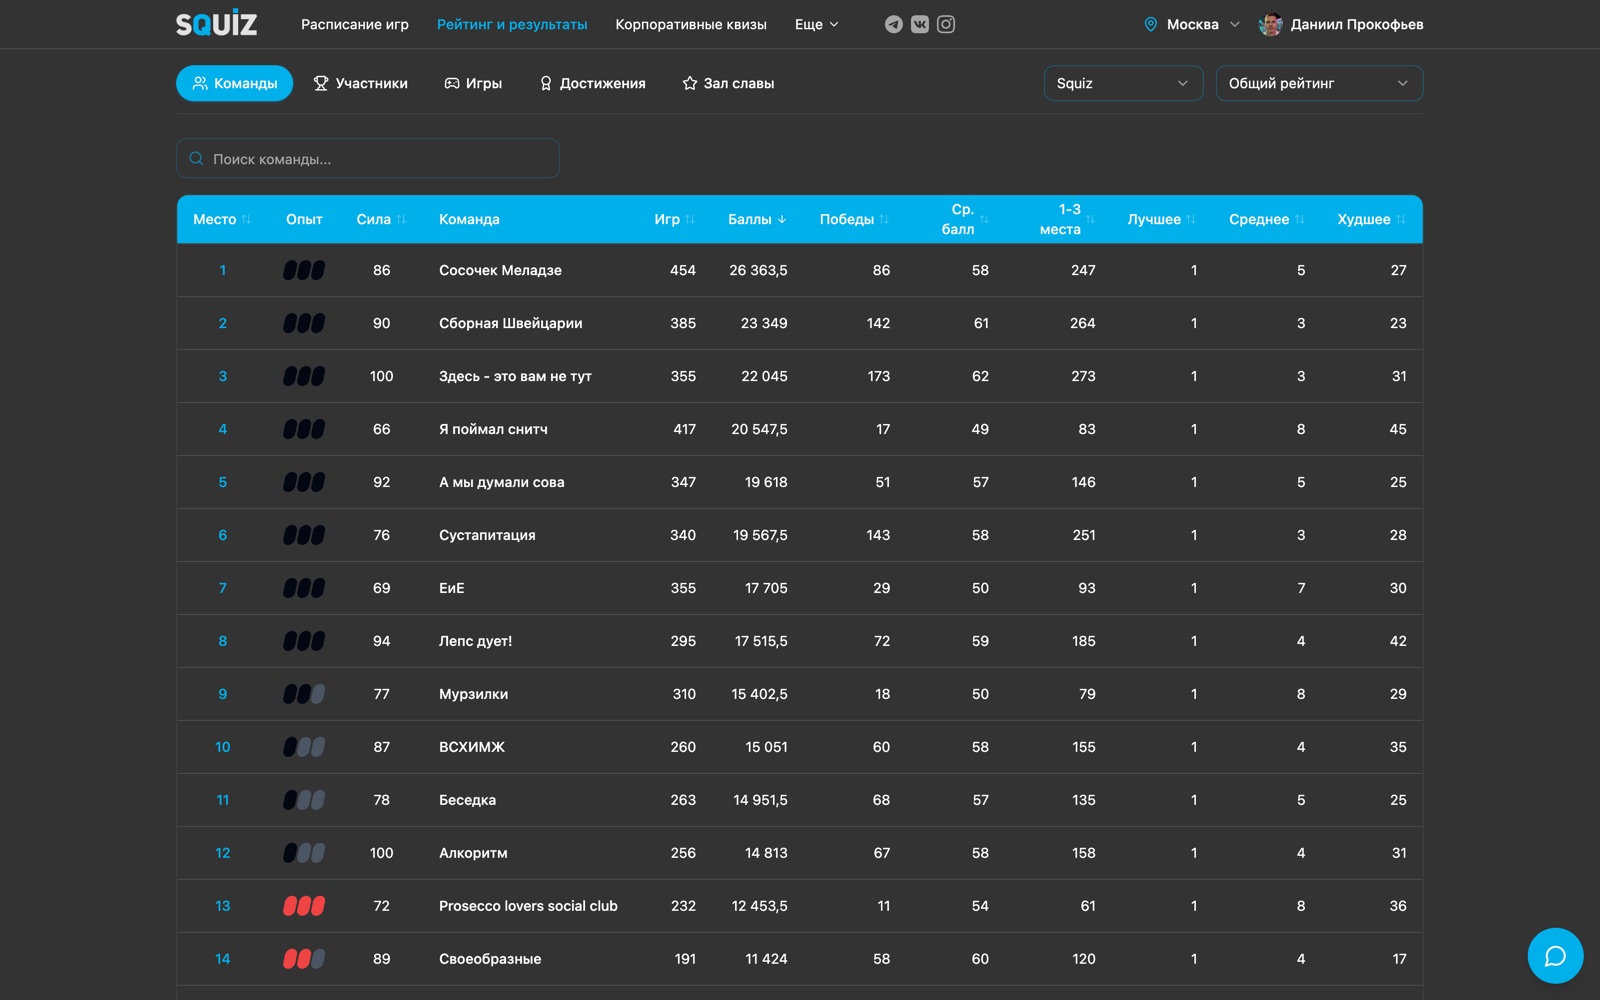Screen dimensions: 1600x1000
Task: Open team Сосочек Меладзе
Action: pyautogui.click(x=500, y=270)
